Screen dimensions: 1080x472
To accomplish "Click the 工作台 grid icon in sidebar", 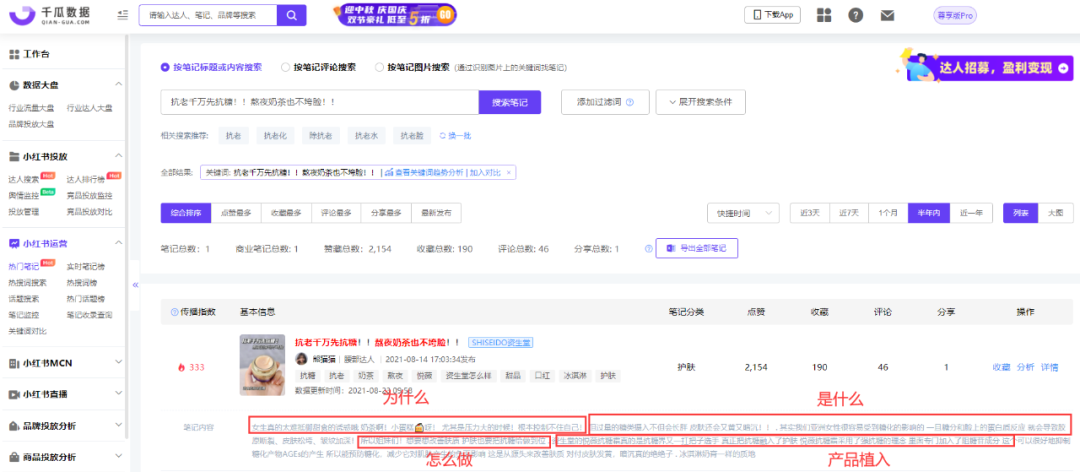I will pos(14,54).
